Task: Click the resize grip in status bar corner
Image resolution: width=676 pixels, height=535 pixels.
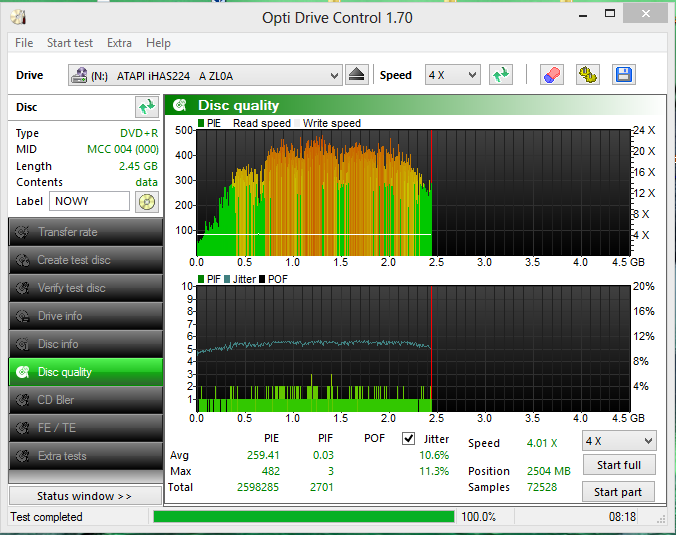Action: click(661, 520)
